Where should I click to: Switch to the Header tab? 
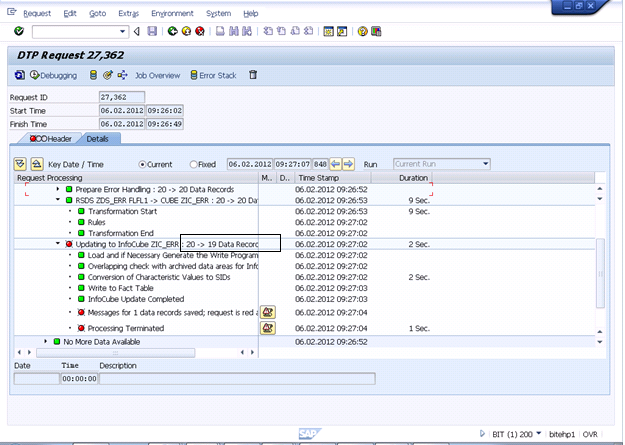(50, 139)
